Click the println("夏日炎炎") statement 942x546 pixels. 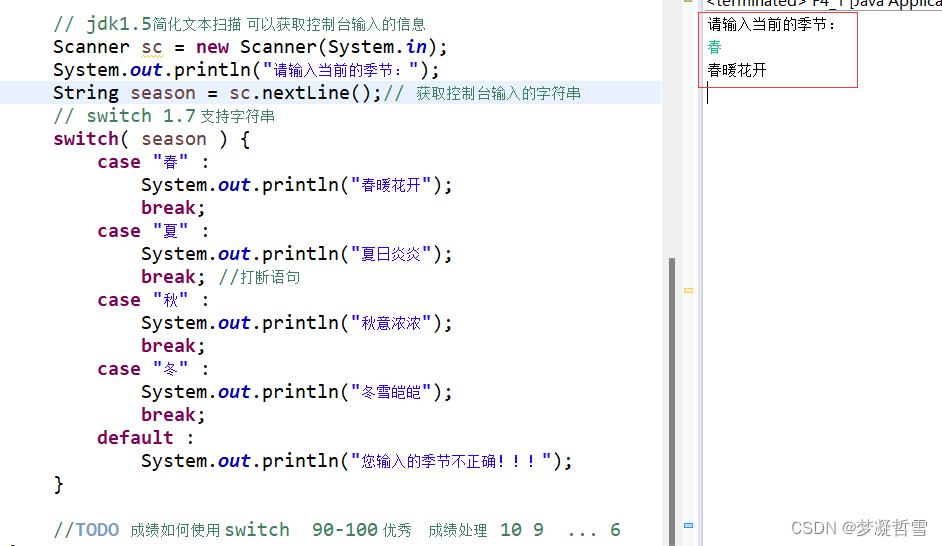(296, 254)
